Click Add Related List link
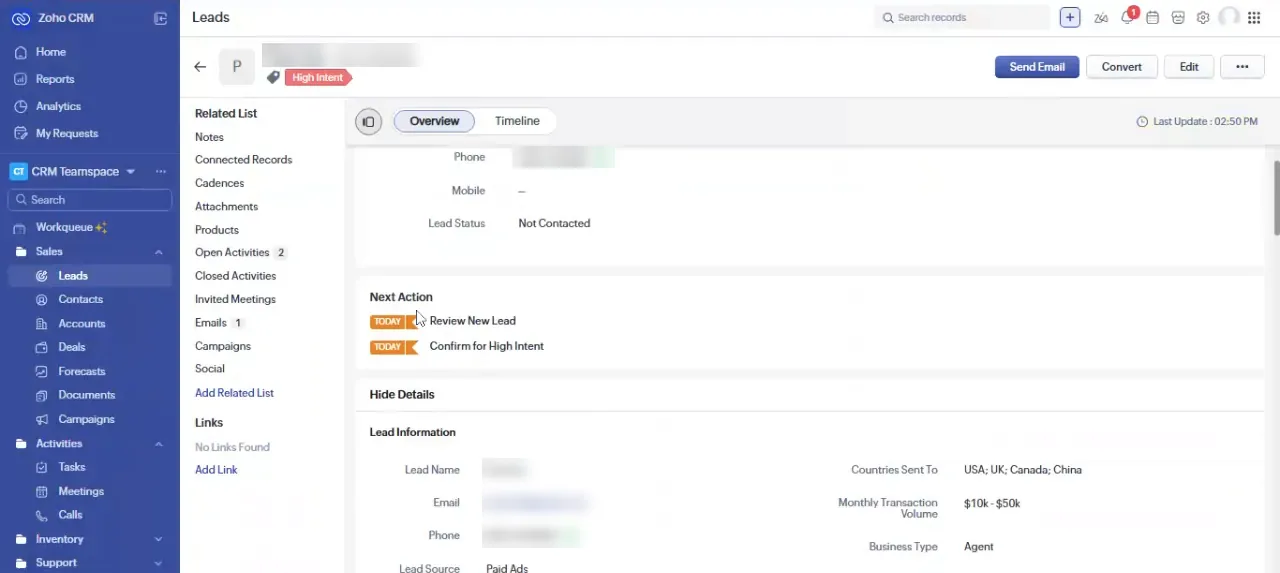Viewport: 1280px width, 573px height. [234, 393]
